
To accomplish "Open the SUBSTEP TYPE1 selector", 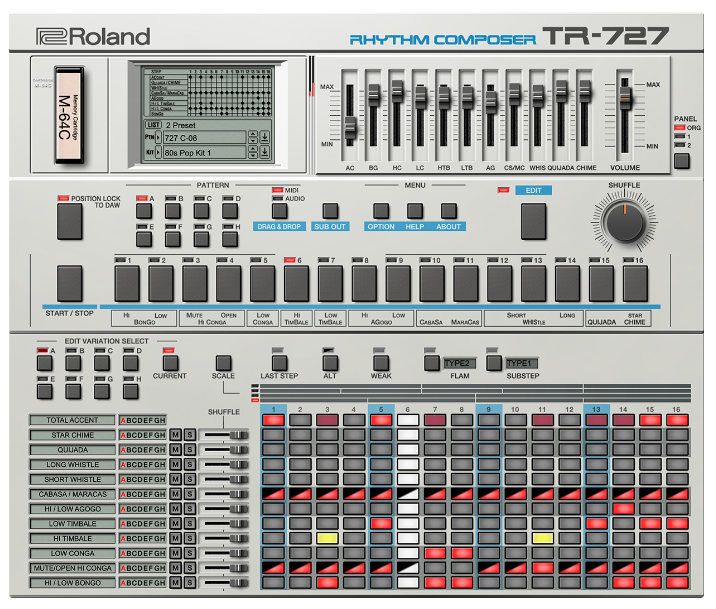I will click(522, 363).
